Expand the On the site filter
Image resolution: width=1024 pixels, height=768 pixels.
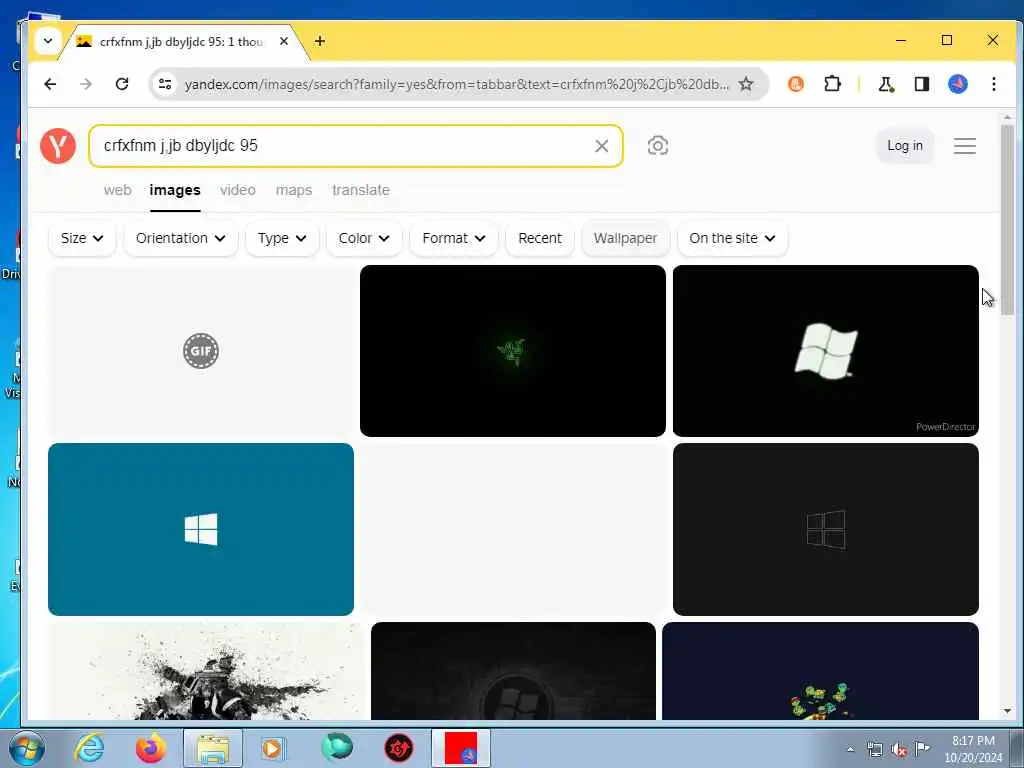tap(732, 238)
